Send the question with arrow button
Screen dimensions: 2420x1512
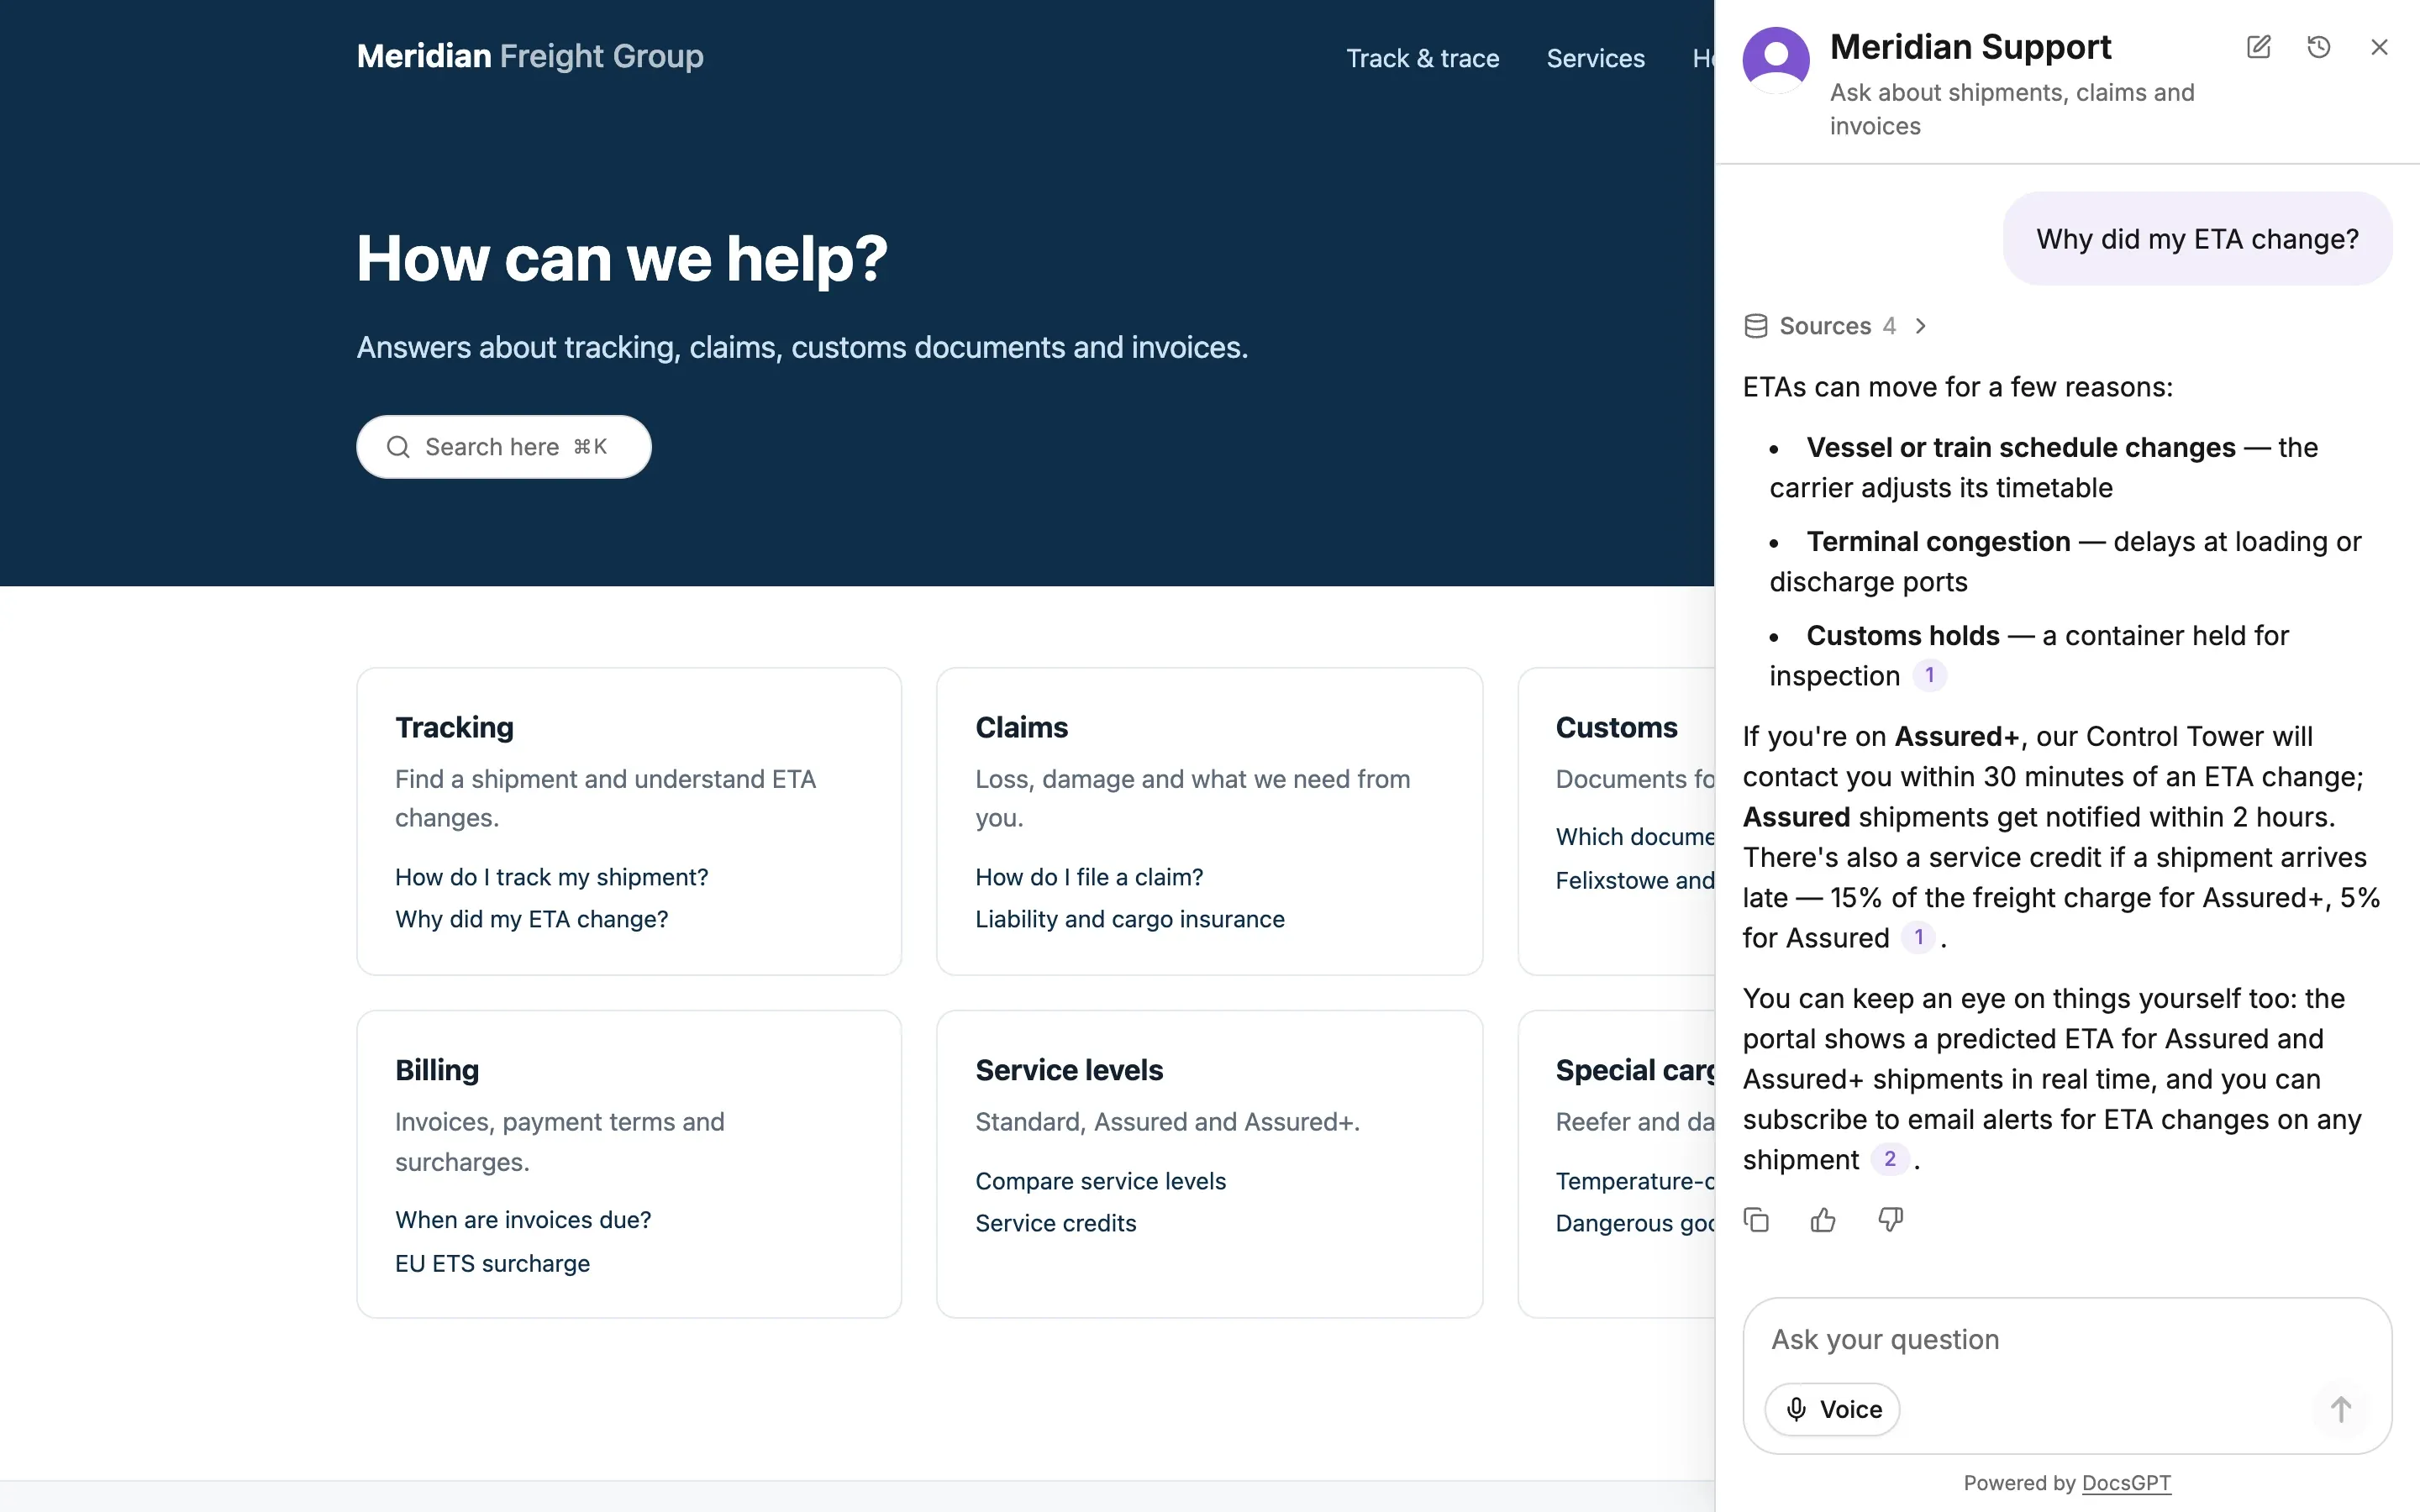[x=2340, y=1409]
